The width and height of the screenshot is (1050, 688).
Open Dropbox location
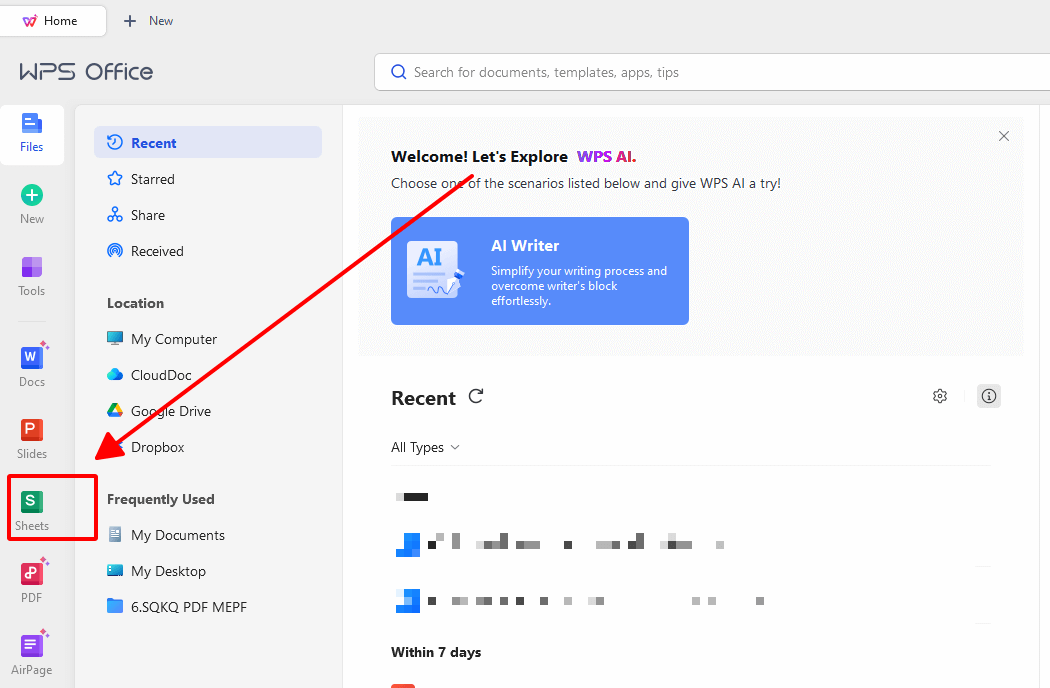click(x=208, y=448)
